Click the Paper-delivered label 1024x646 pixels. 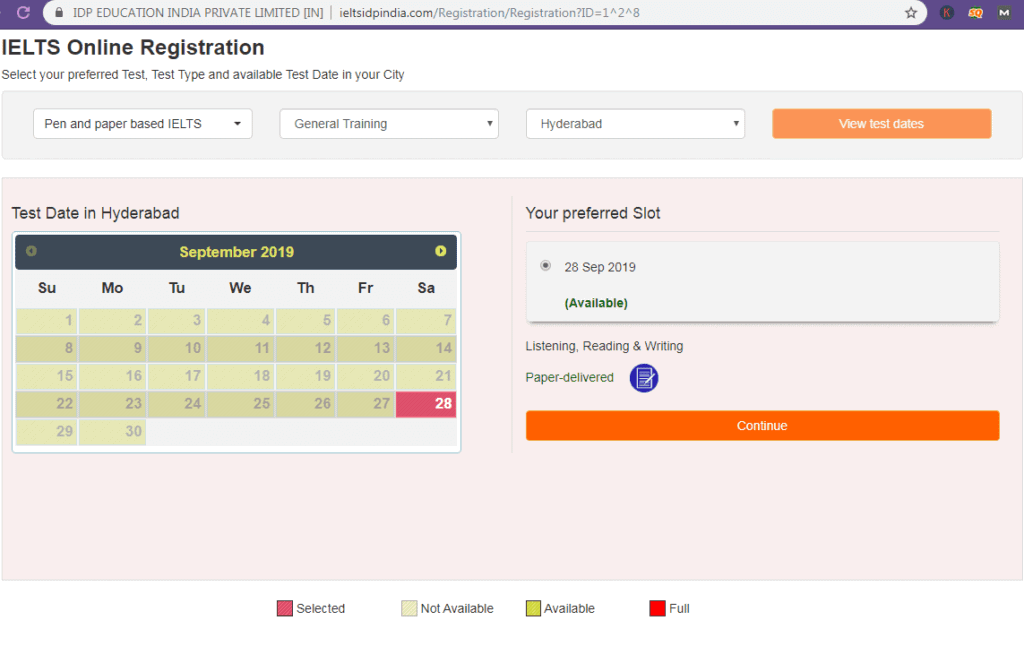tap(569, 378)
